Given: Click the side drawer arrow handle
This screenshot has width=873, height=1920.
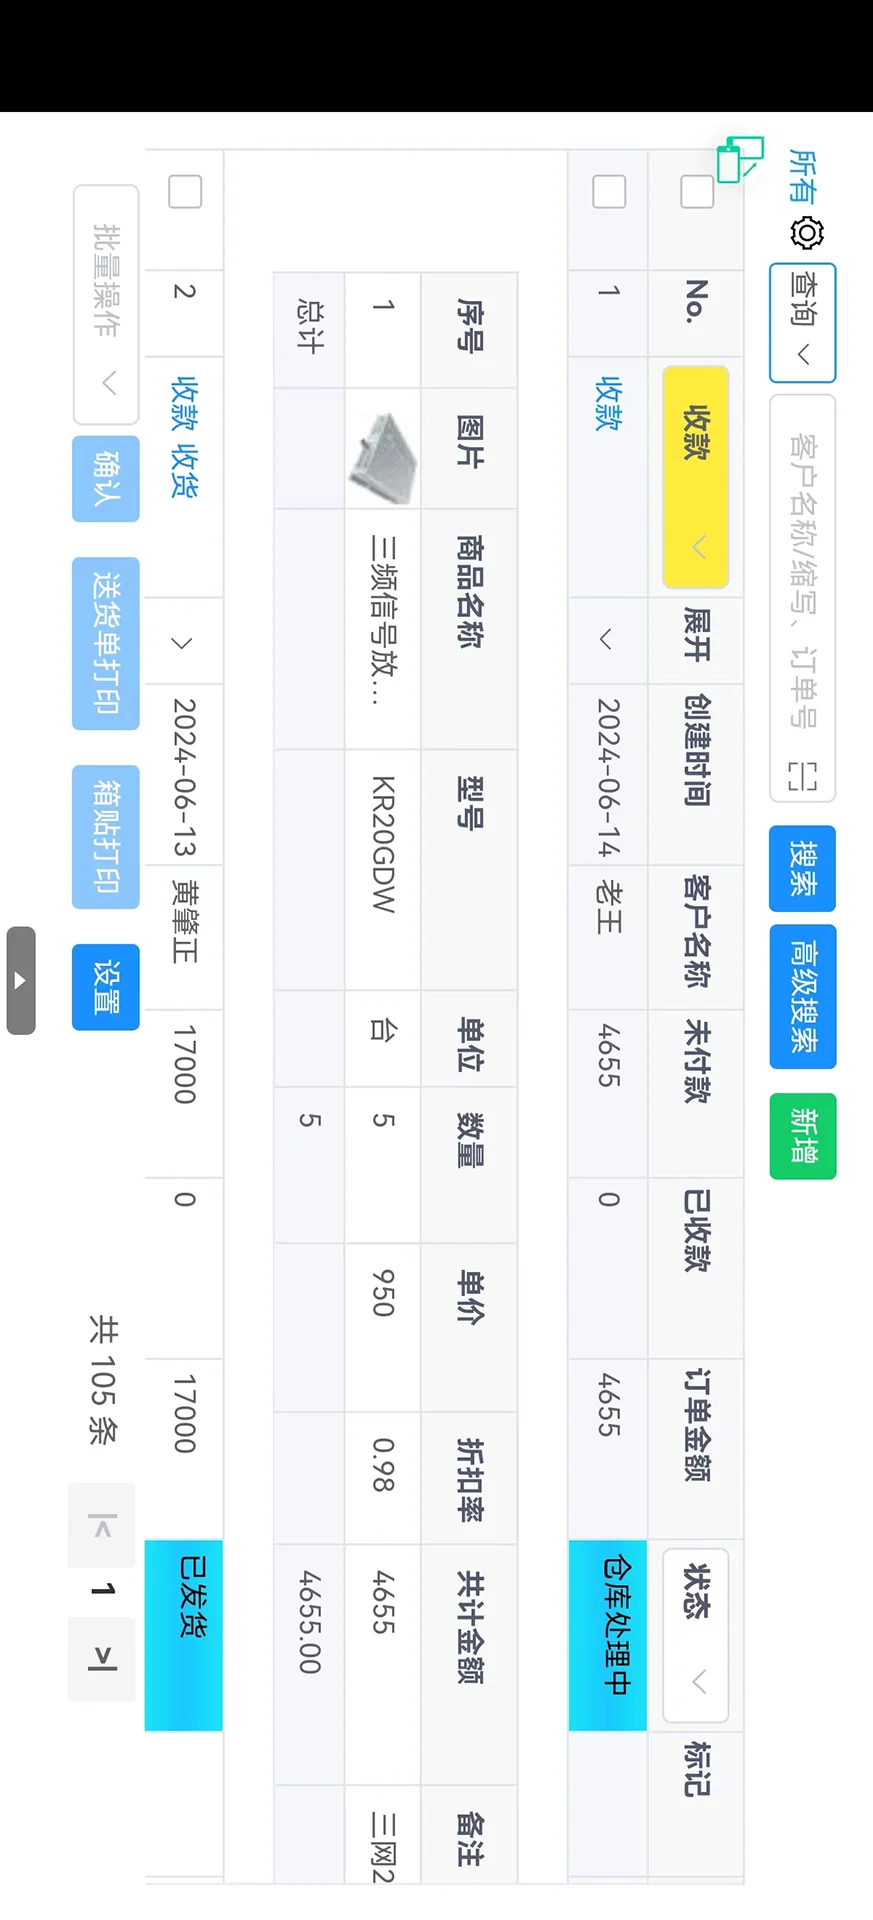Looking at the screenshot, I should click(x=21, y=980).
